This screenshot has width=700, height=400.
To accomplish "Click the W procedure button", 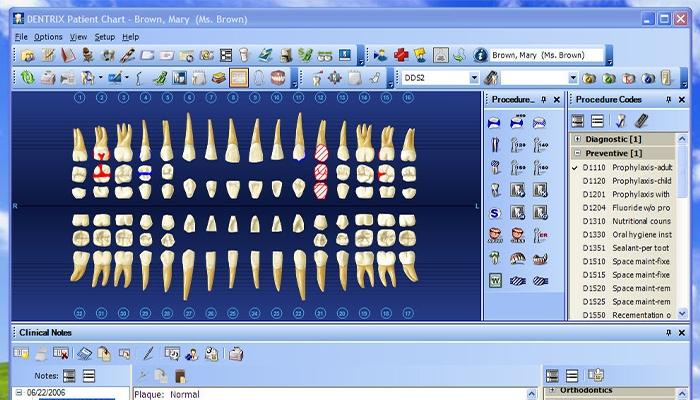I will [495, 280].
